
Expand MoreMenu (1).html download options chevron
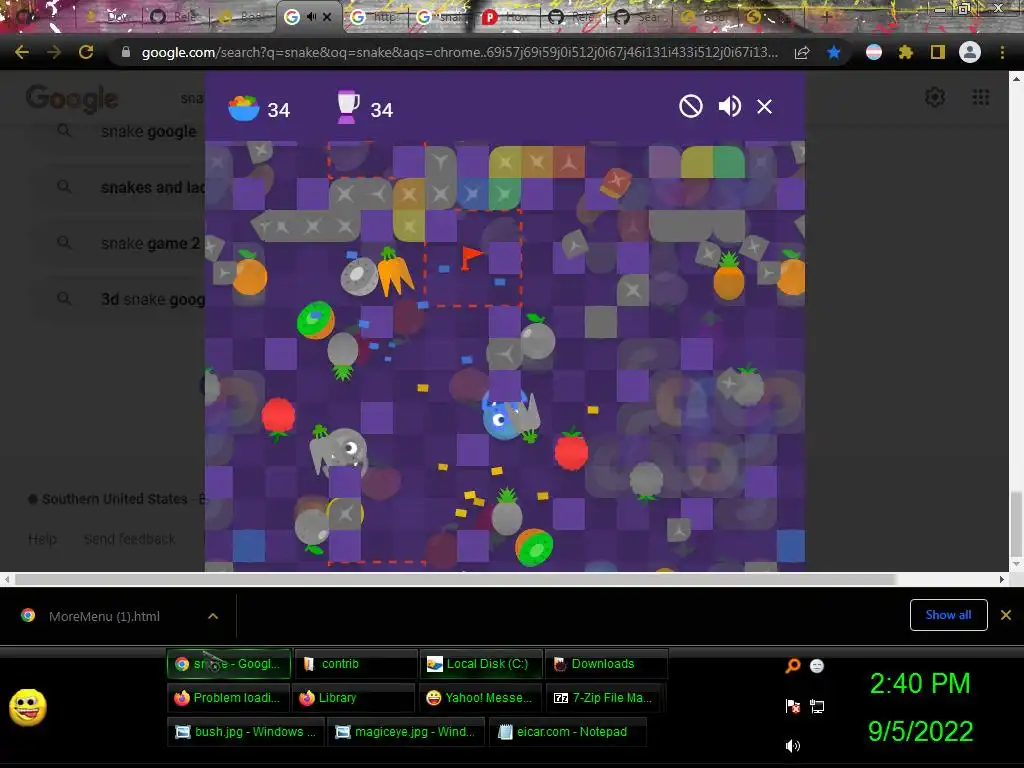[x=213, y=616]
